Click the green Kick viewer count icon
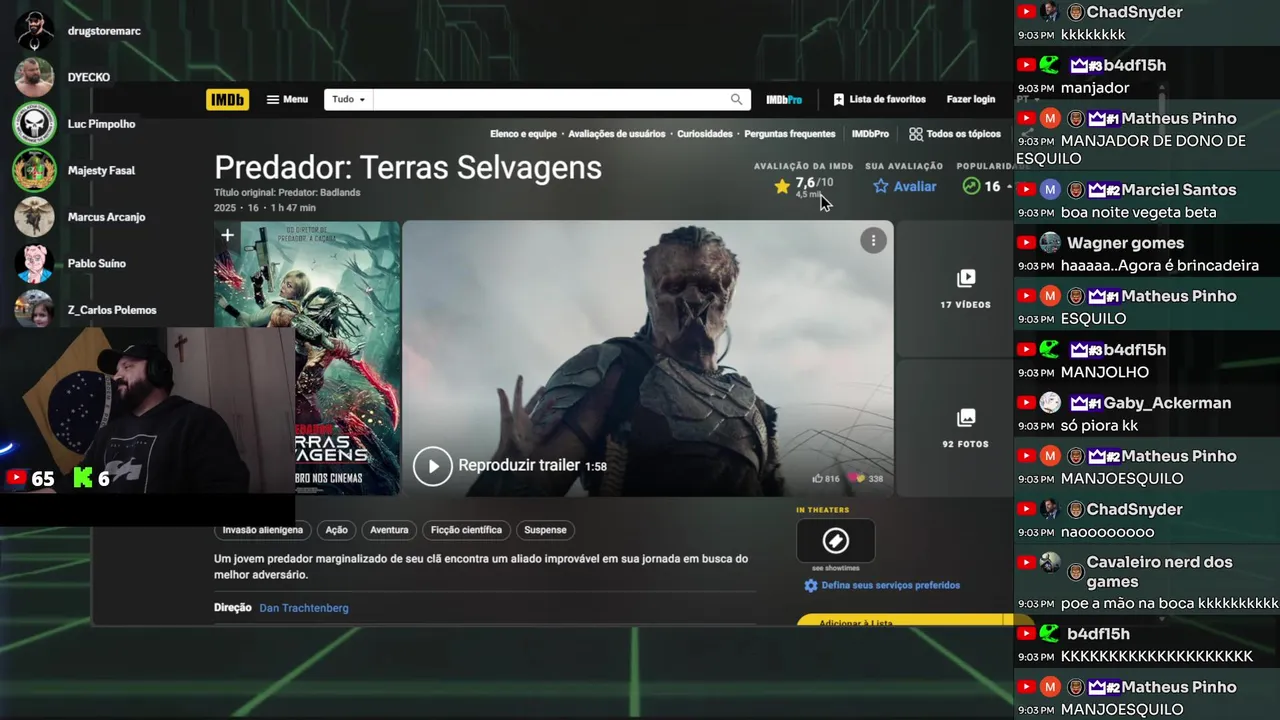 click(83, 478)
